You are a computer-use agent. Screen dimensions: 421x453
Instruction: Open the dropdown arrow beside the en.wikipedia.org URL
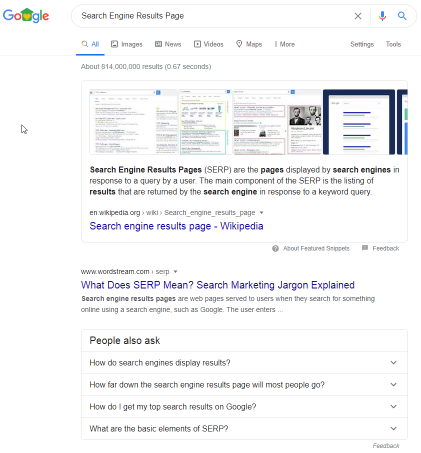[261, 213]
